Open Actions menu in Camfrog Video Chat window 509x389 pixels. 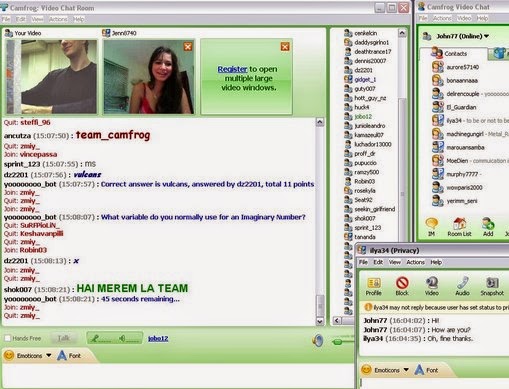pos(442,18)
